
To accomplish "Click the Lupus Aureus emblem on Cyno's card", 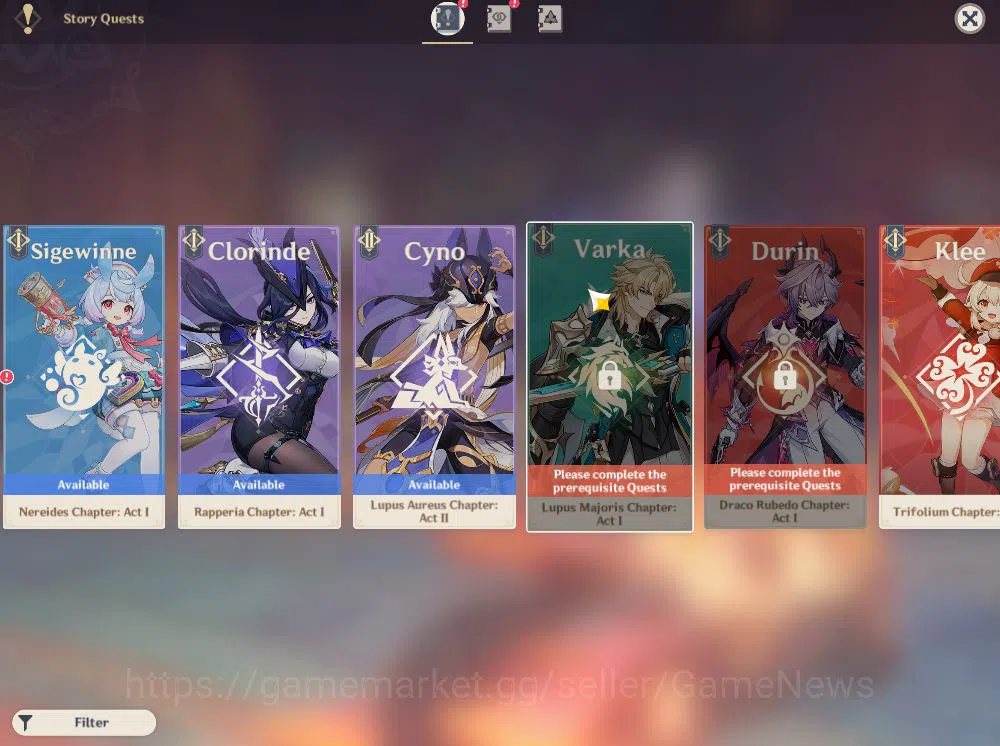I will pos(434,376).
